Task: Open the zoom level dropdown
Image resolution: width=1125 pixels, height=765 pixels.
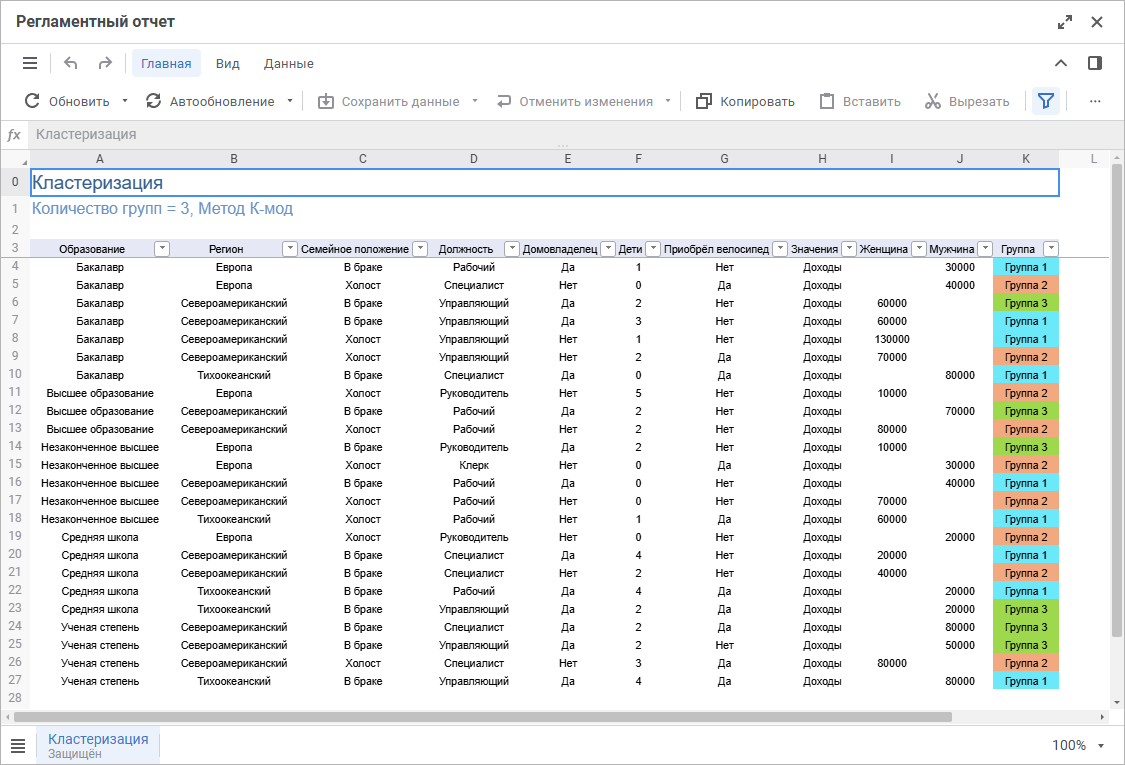Action: pyautogui.click(x=1101, y=746)
